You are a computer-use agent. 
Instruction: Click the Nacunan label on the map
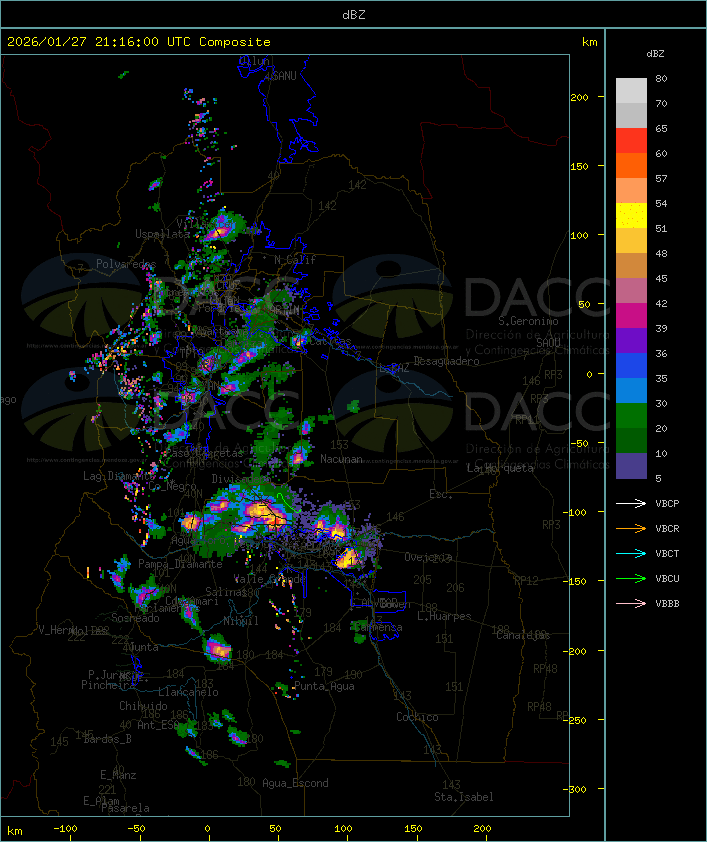340,459
